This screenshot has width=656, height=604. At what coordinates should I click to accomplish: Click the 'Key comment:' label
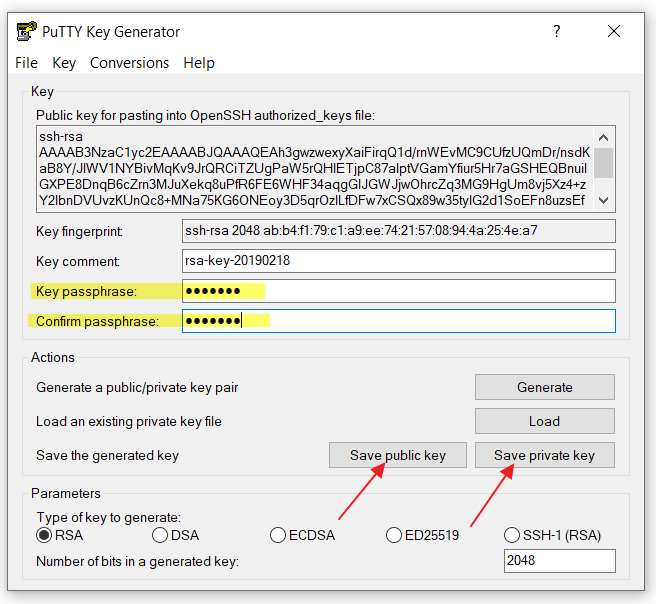[x=78, y=261]
